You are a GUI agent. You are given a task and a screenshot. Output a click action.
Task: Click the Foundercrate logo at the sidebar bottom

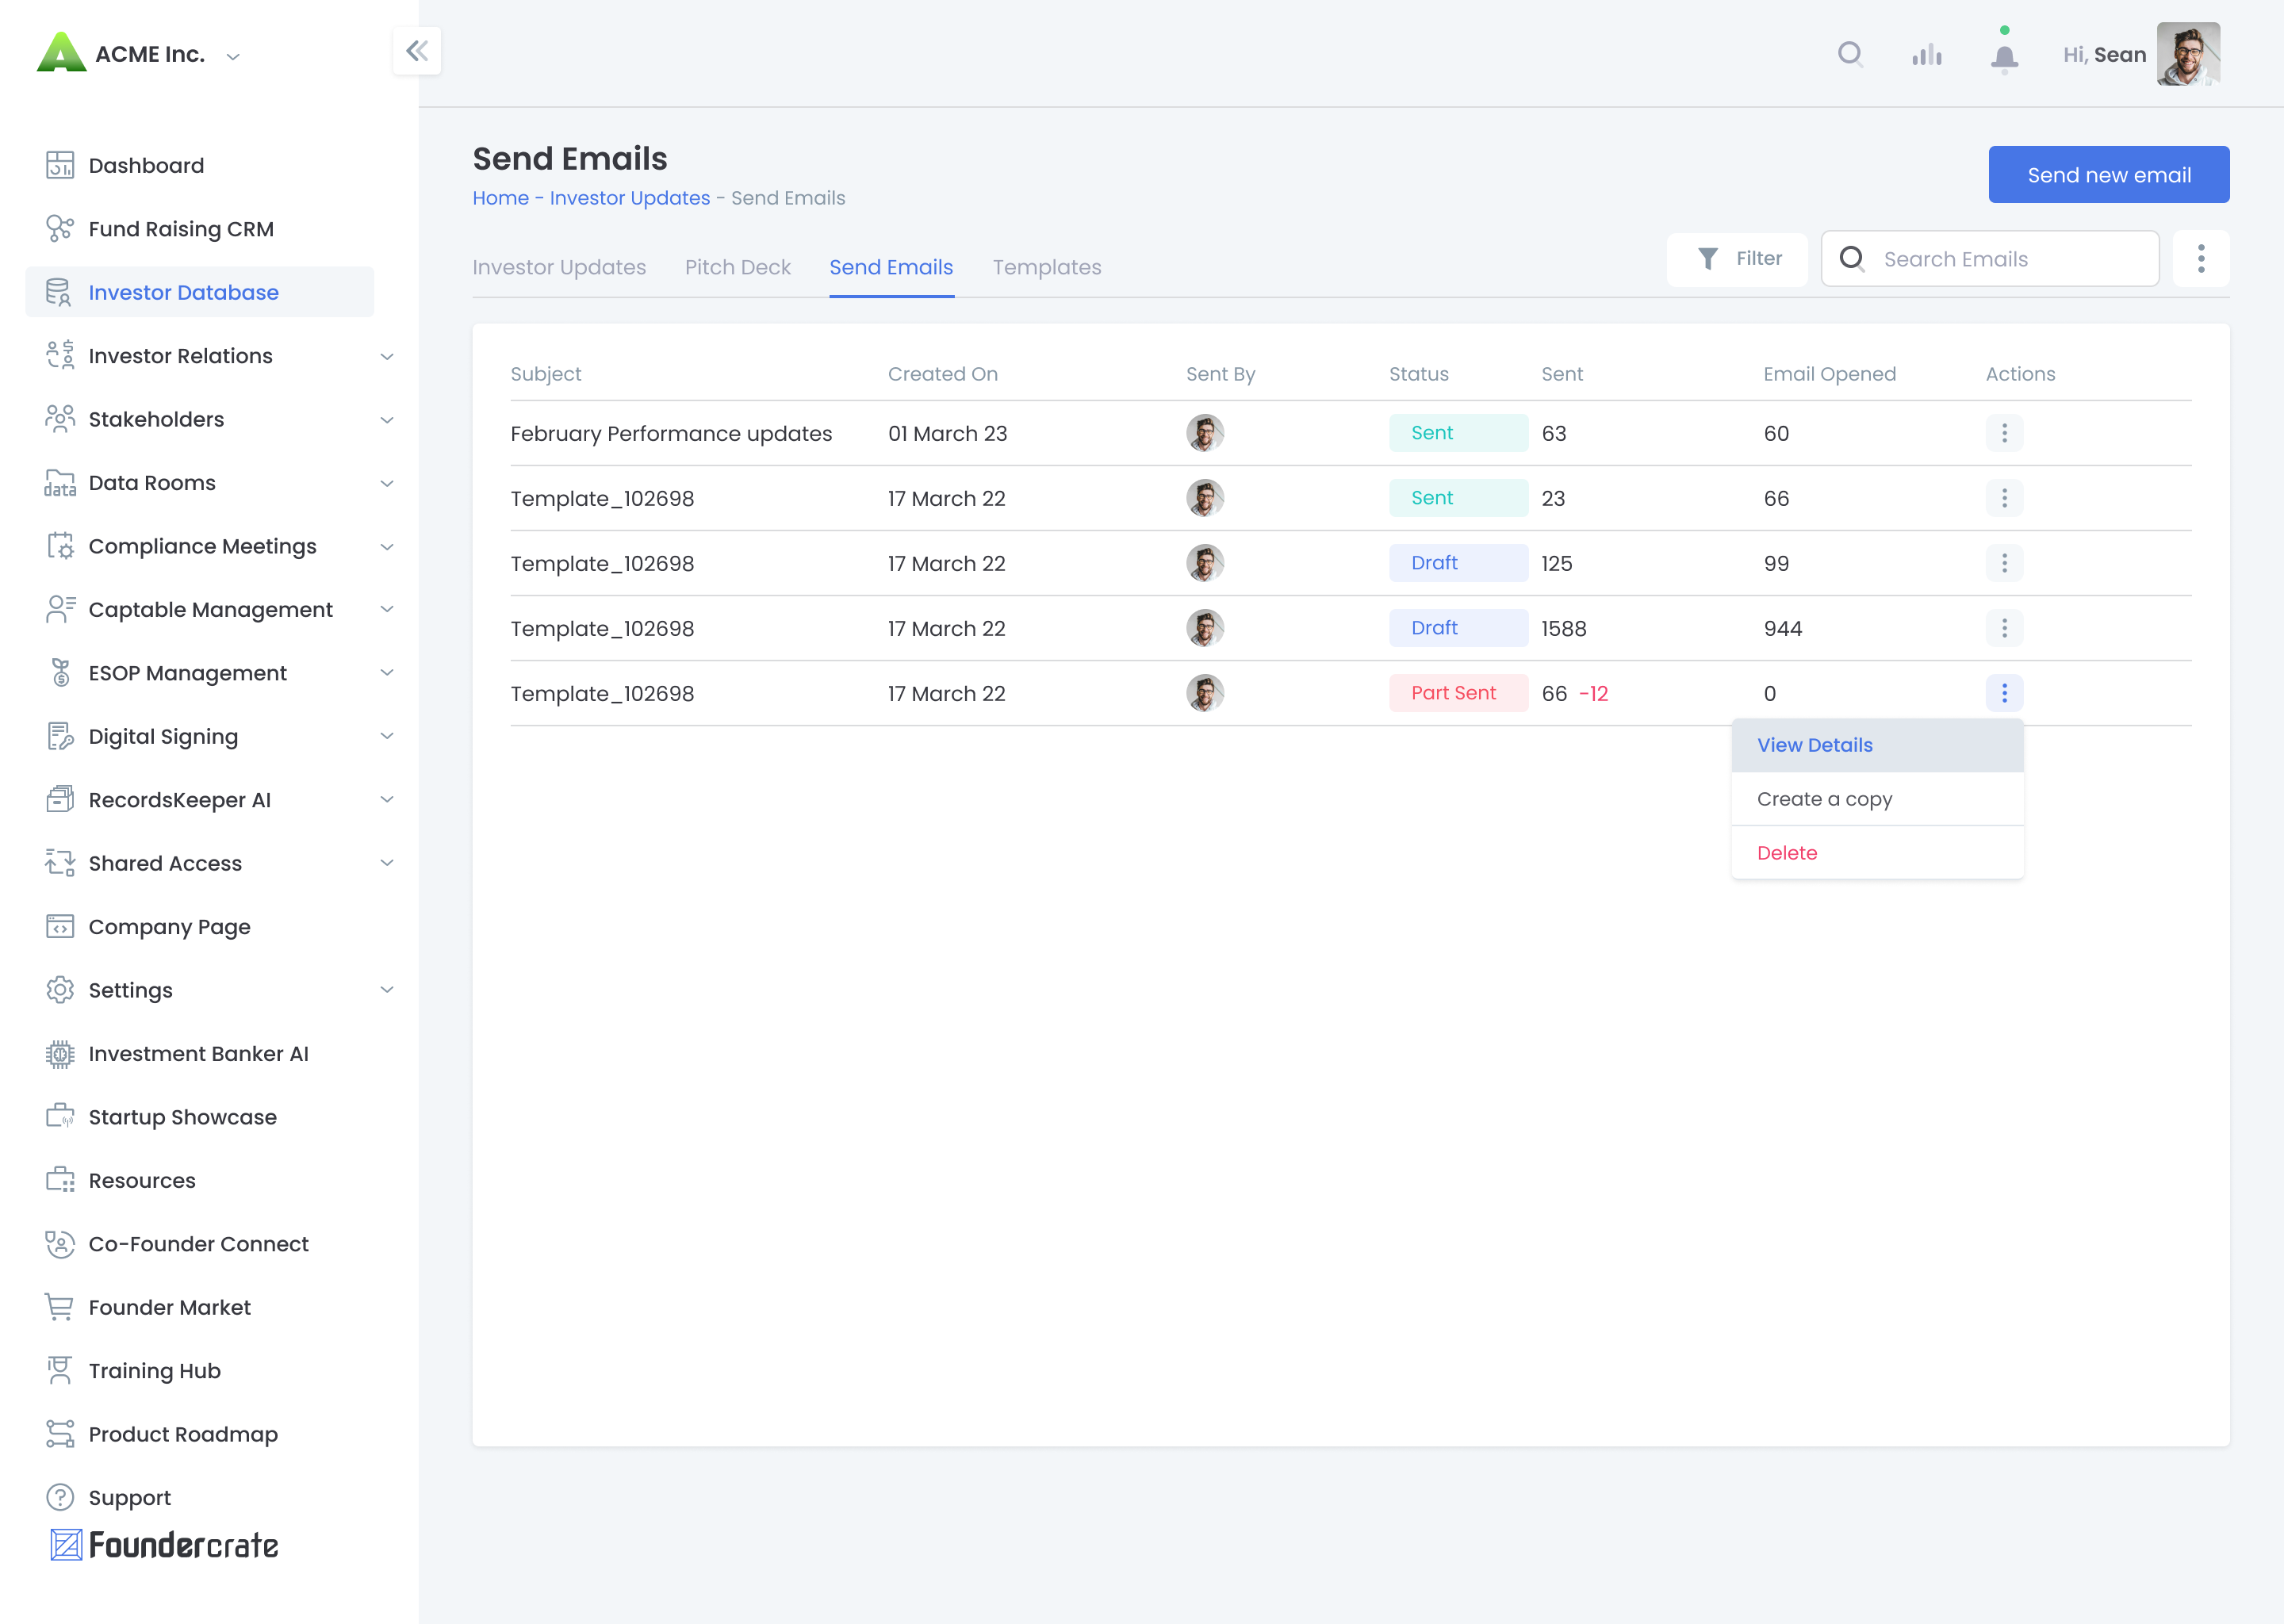pos(164,1545)
